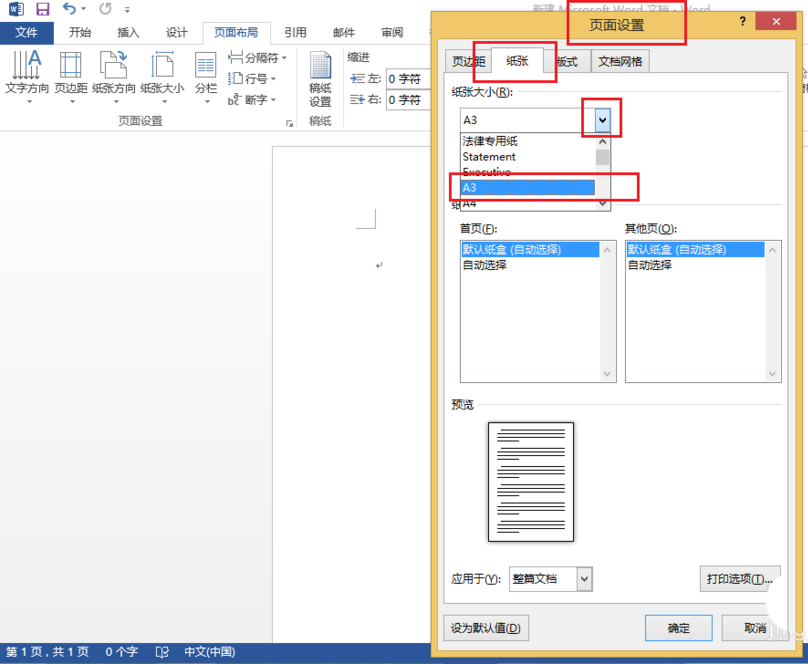The height and width of the screenshot is (664, 808).
Task: Click the 中文(中国) language indicator
Action: (210, 652)
